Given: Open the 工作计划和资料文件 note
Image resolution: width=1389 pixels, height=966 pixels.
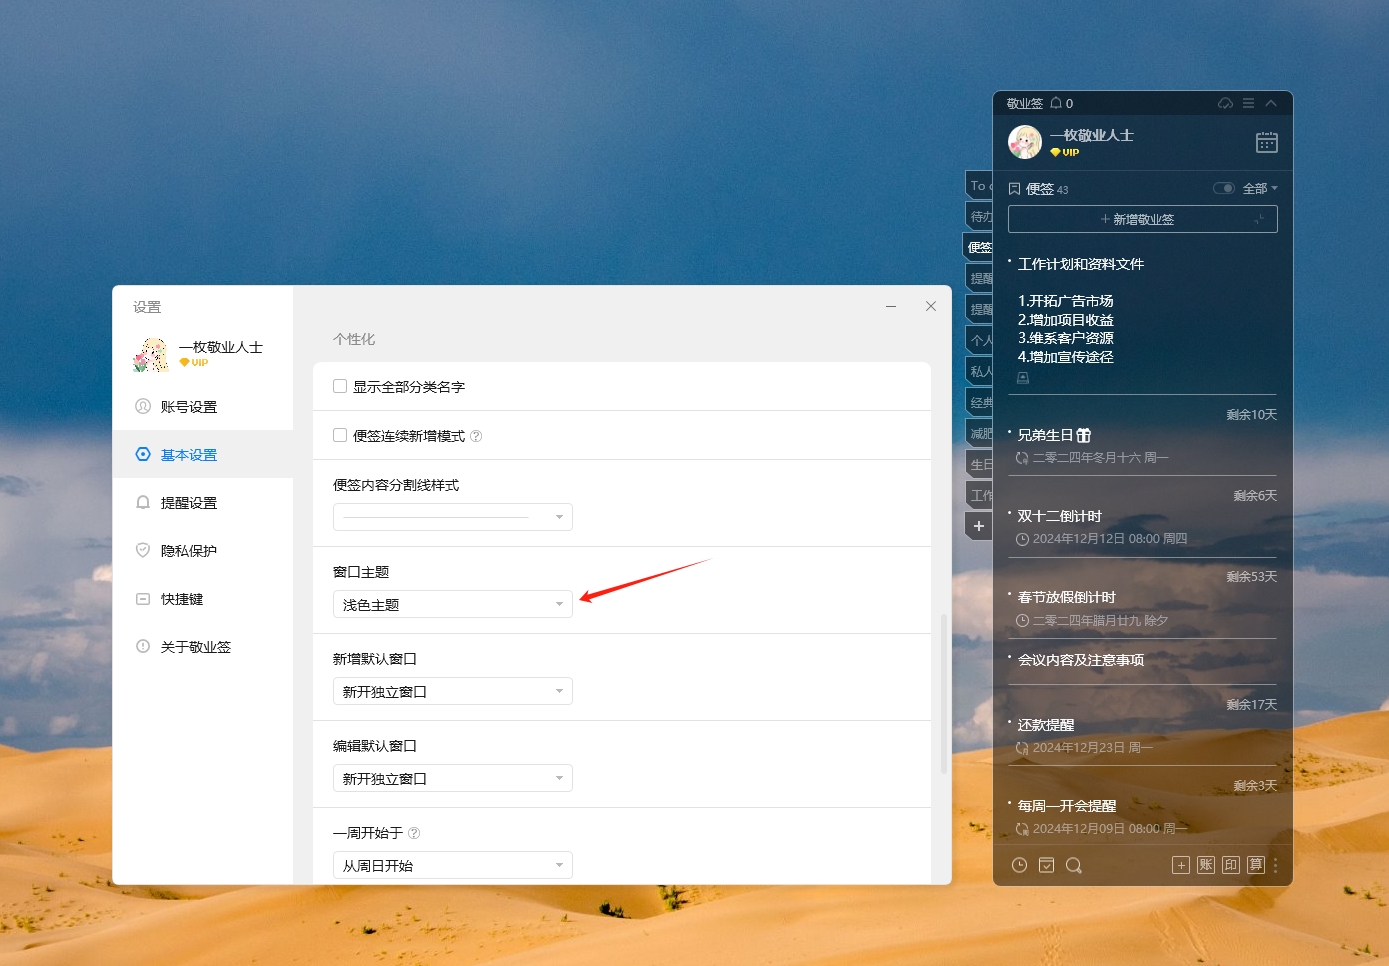Looking at the screenshot, I should tap(1080, 264).
